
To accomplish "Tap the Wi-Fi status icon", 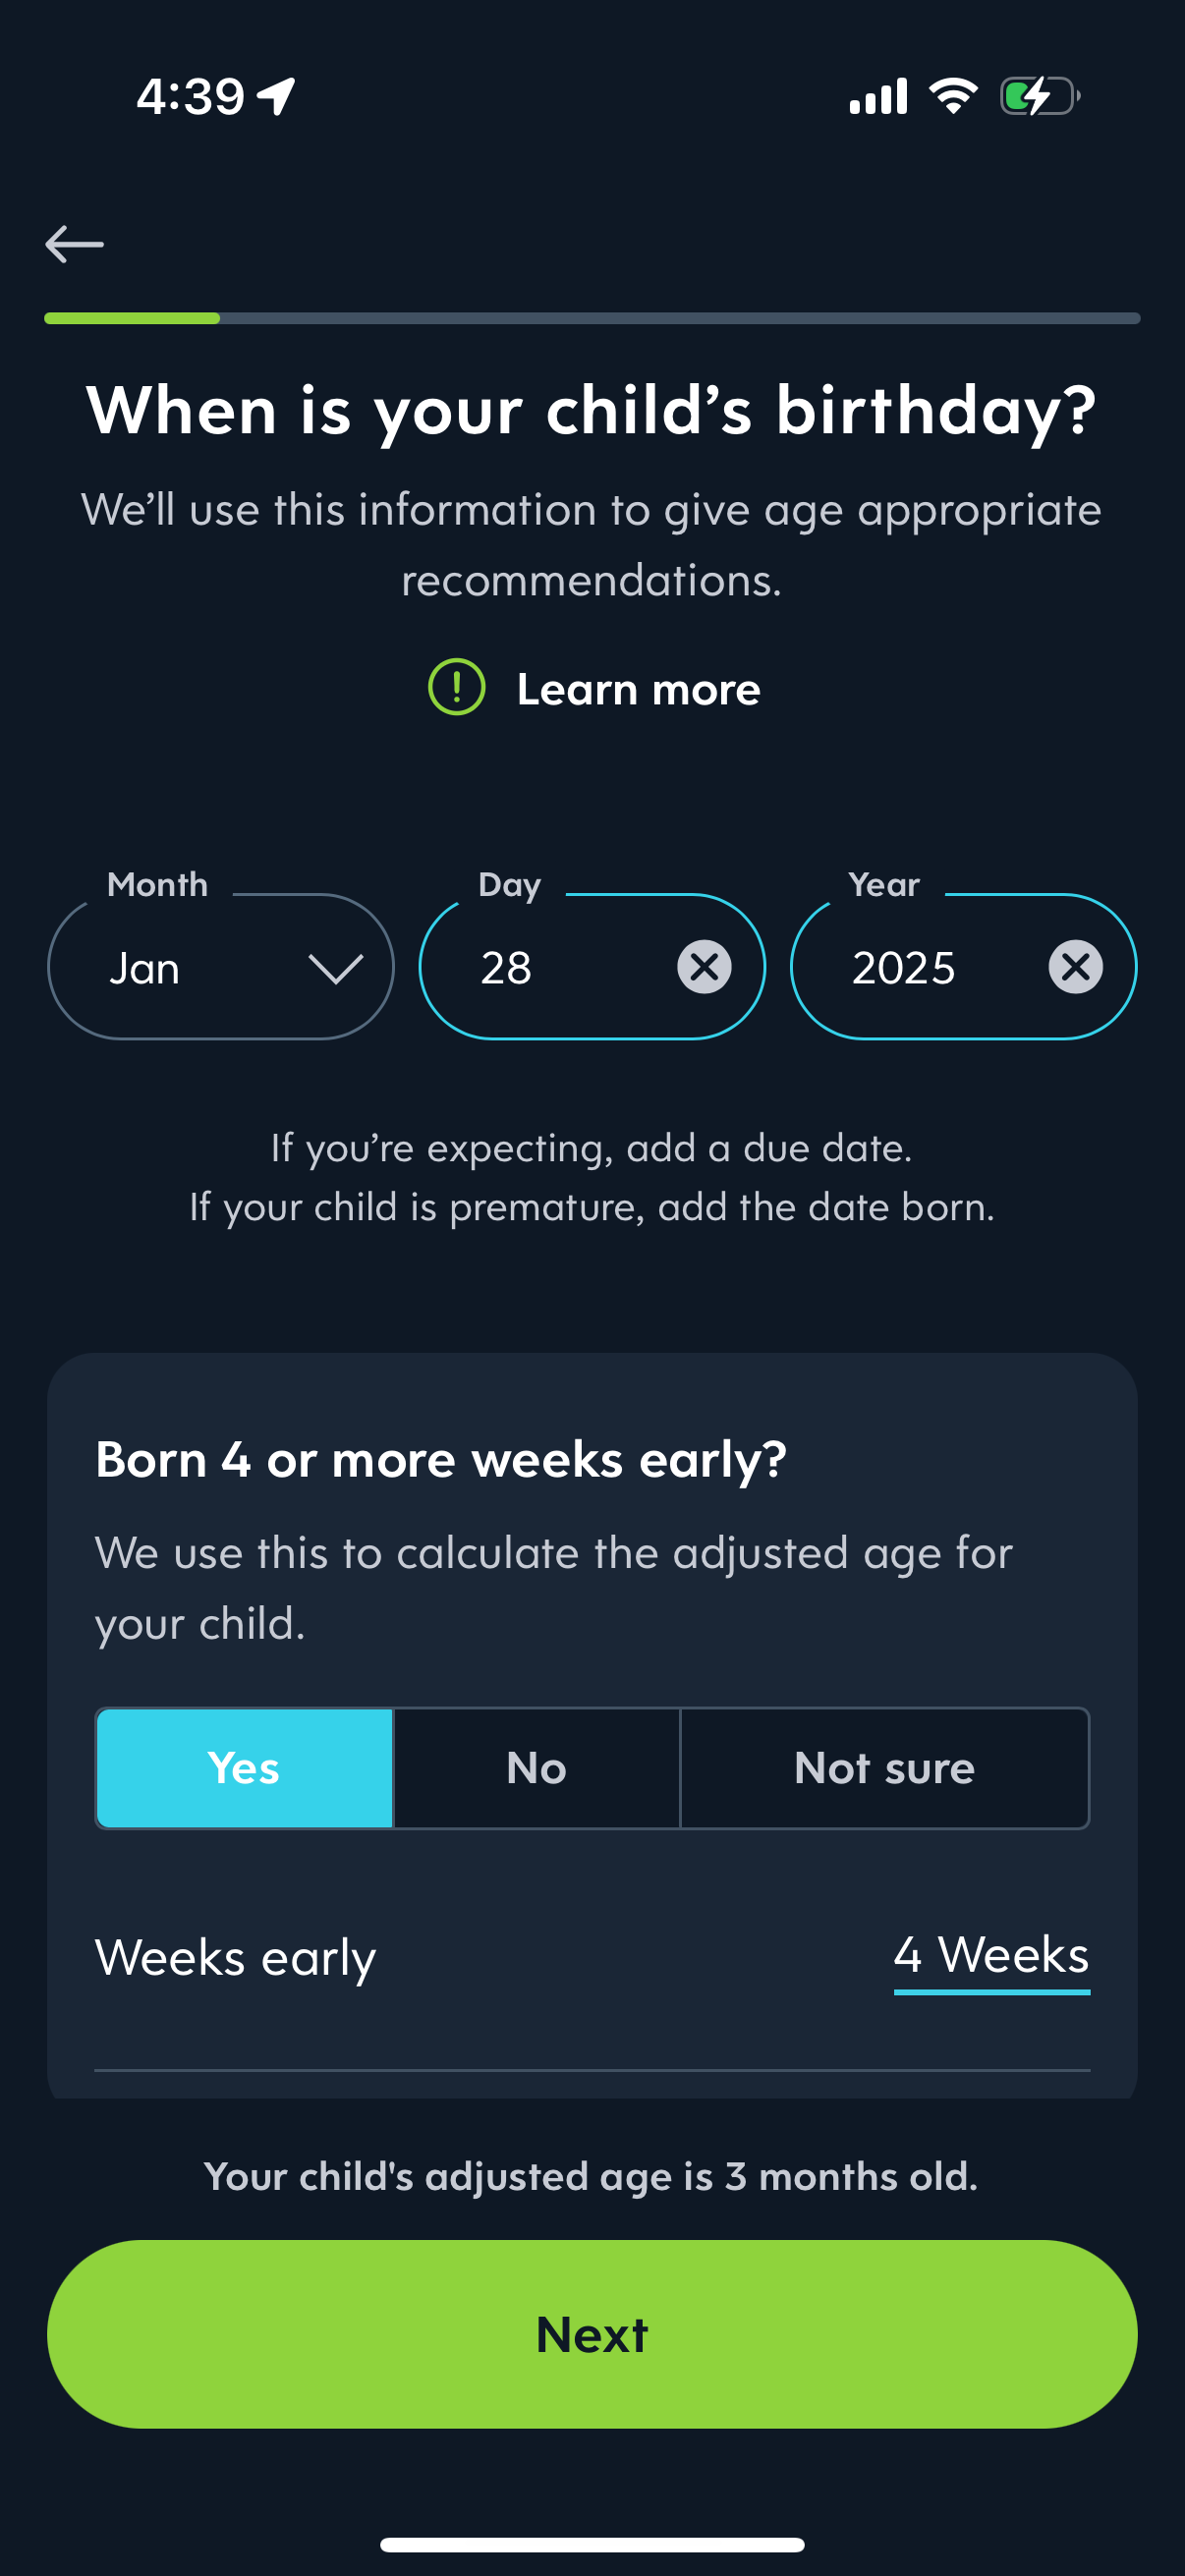I will (x=952, y=97).
